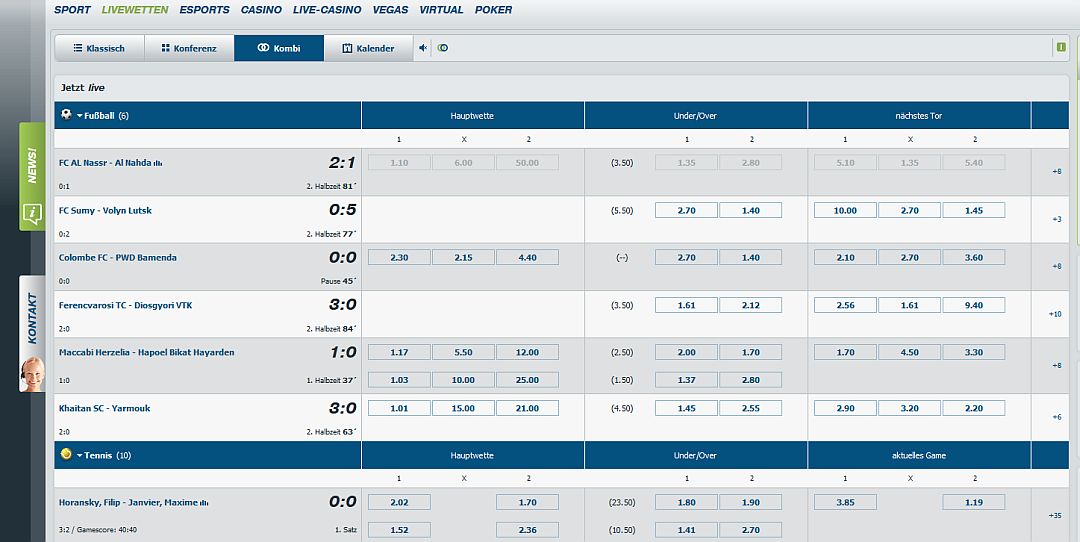Image resolution: width=1080 pixels, height=542 pixels.
Task: Open POKER in the top navigation
Action: 493,10
